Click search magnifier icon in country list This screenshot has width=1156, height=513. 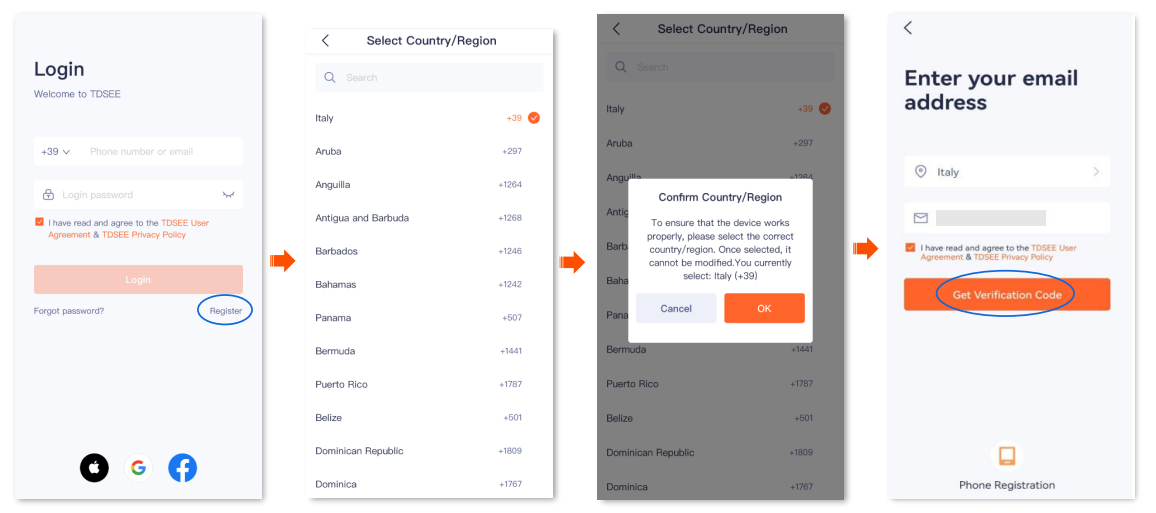pos(330,78)
